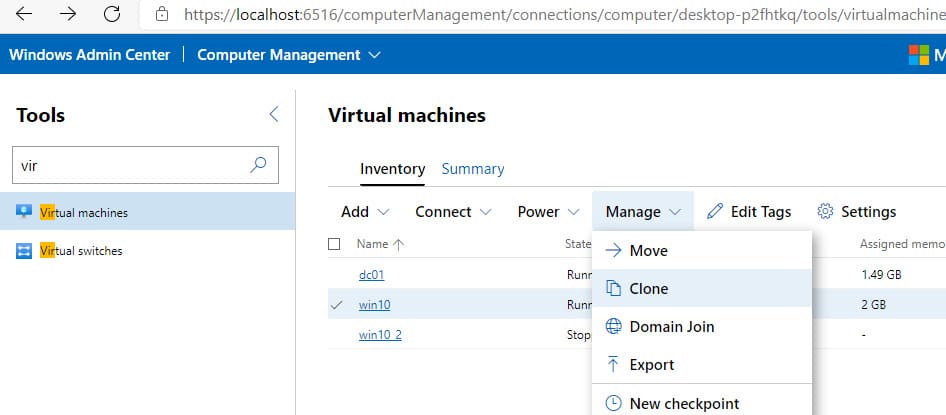Click the Virtual switches icon
This screenshot has width=946, height=415.
pos(24,250)
